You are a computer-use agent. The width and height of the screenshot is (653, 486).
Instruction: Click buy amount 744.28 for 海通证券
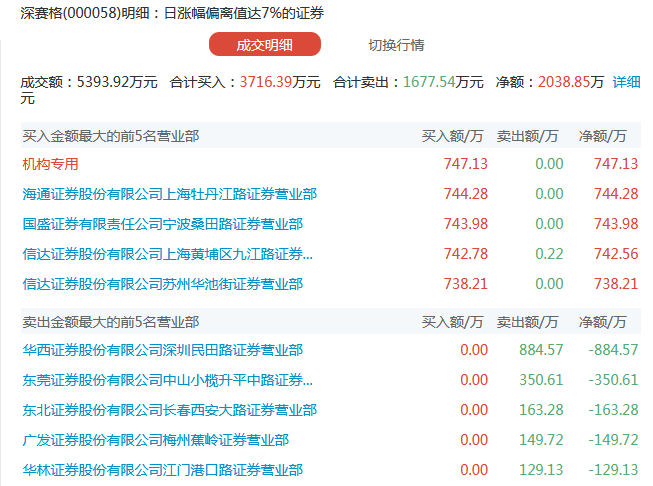[466, 194]
